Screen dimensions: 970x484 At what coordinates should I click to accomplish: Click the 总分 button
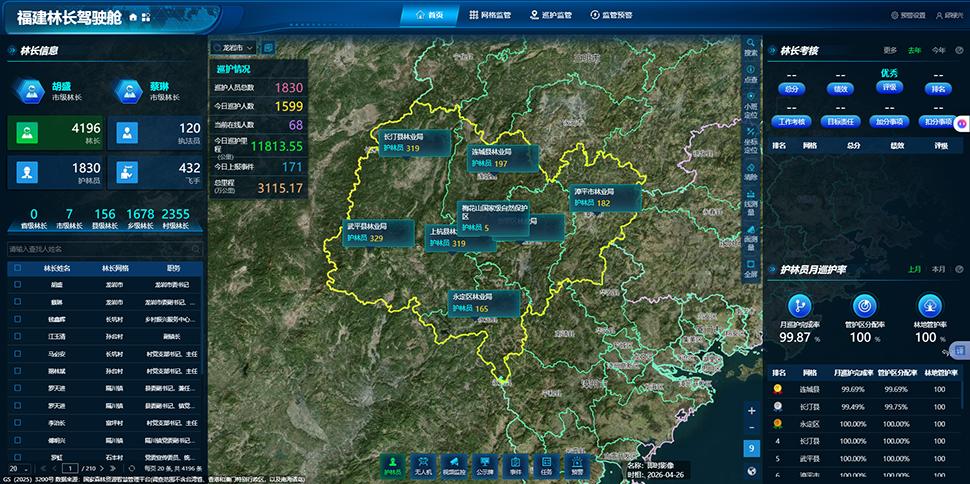pos(791,89)
